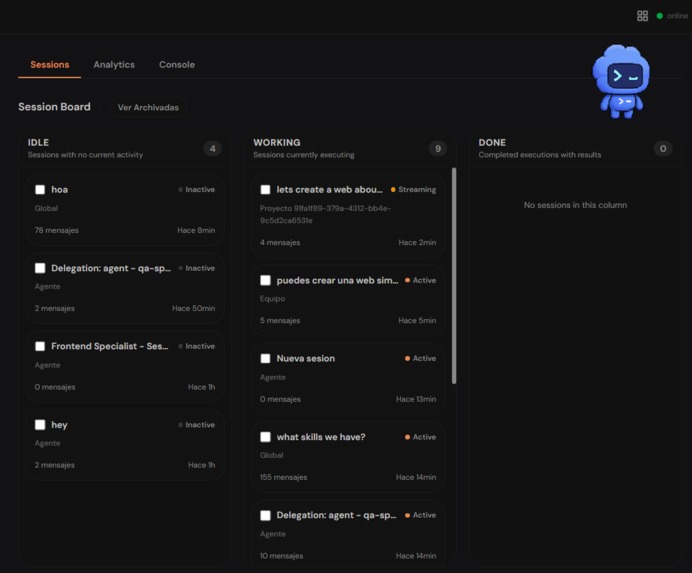The width and height of the screenshot is (692, 573).
Task: Open working 'Delegation: agent - qa-sp...' session title
Action: (336, 515)
